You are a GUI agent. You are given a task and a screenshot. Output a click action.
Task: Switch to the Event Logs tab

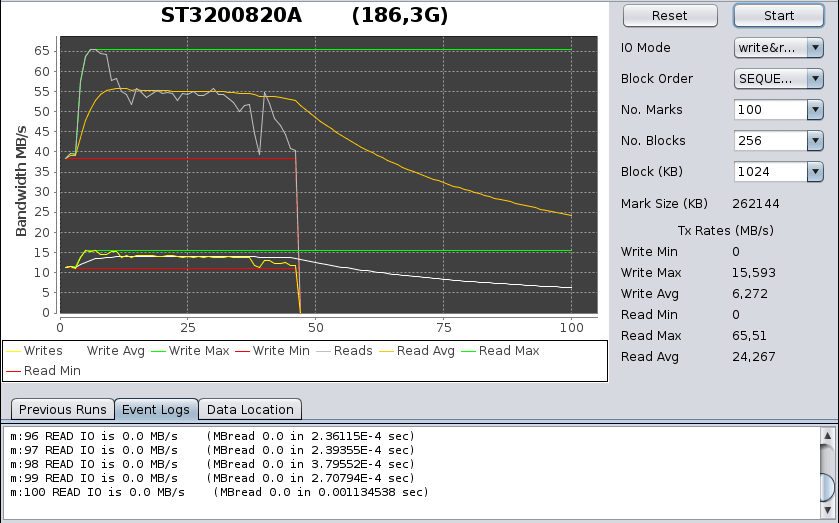click(156, 410)
